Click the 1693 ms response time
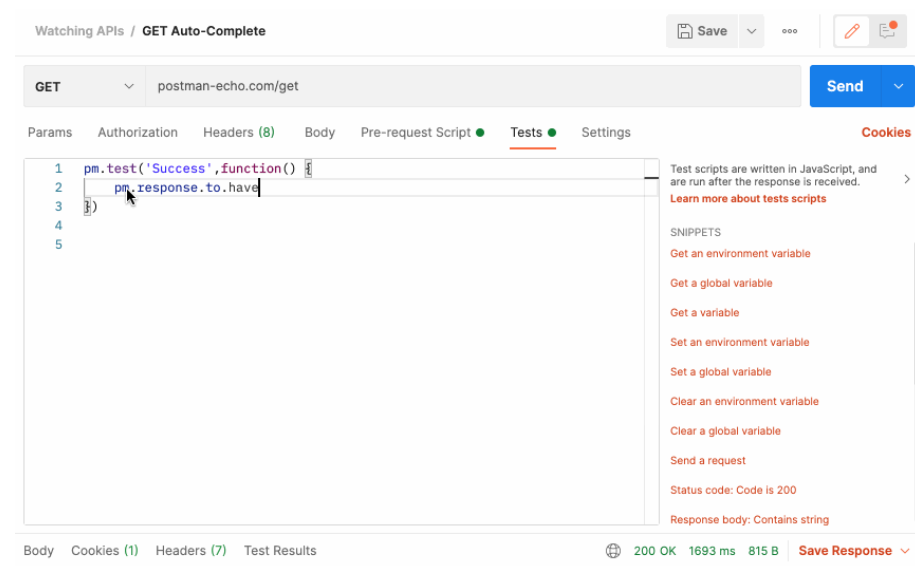Image resolution: width=915 pixels, height=566 pixels. pos(712,550)
